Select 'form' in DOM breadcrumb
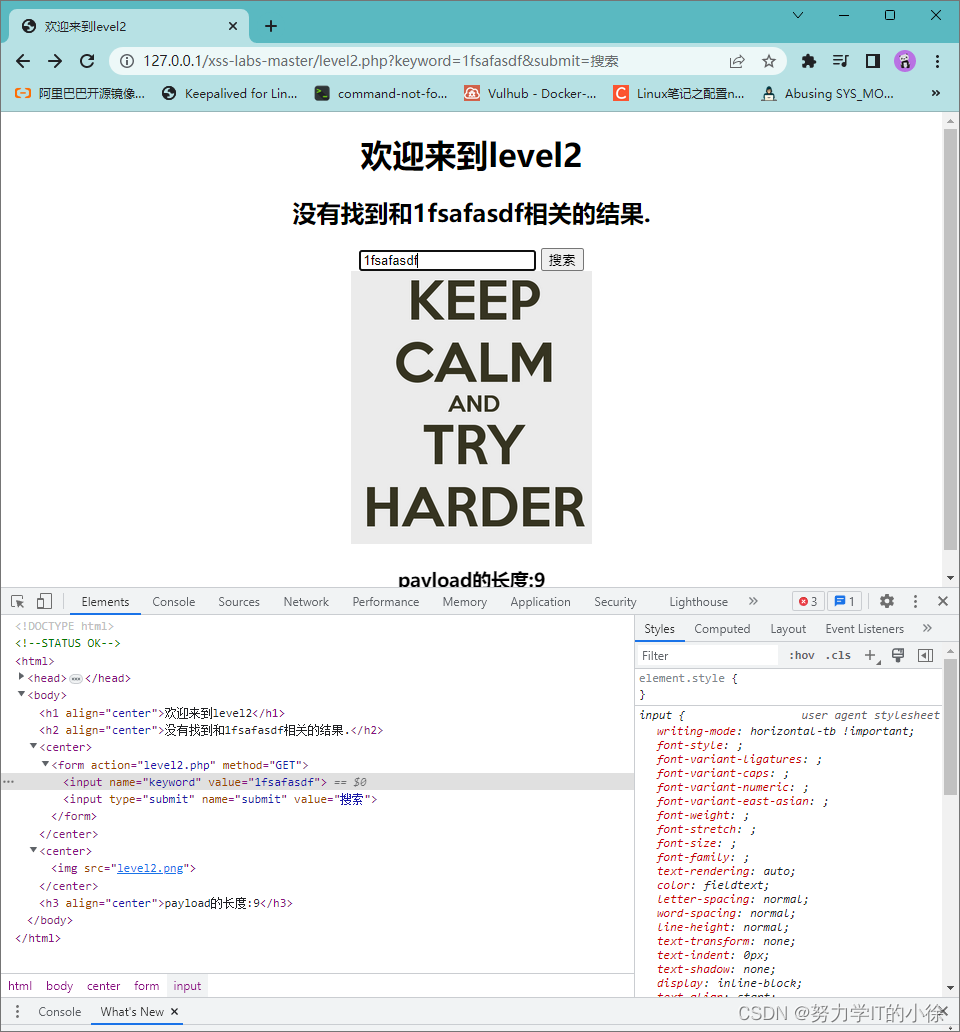 coord(146,986)
